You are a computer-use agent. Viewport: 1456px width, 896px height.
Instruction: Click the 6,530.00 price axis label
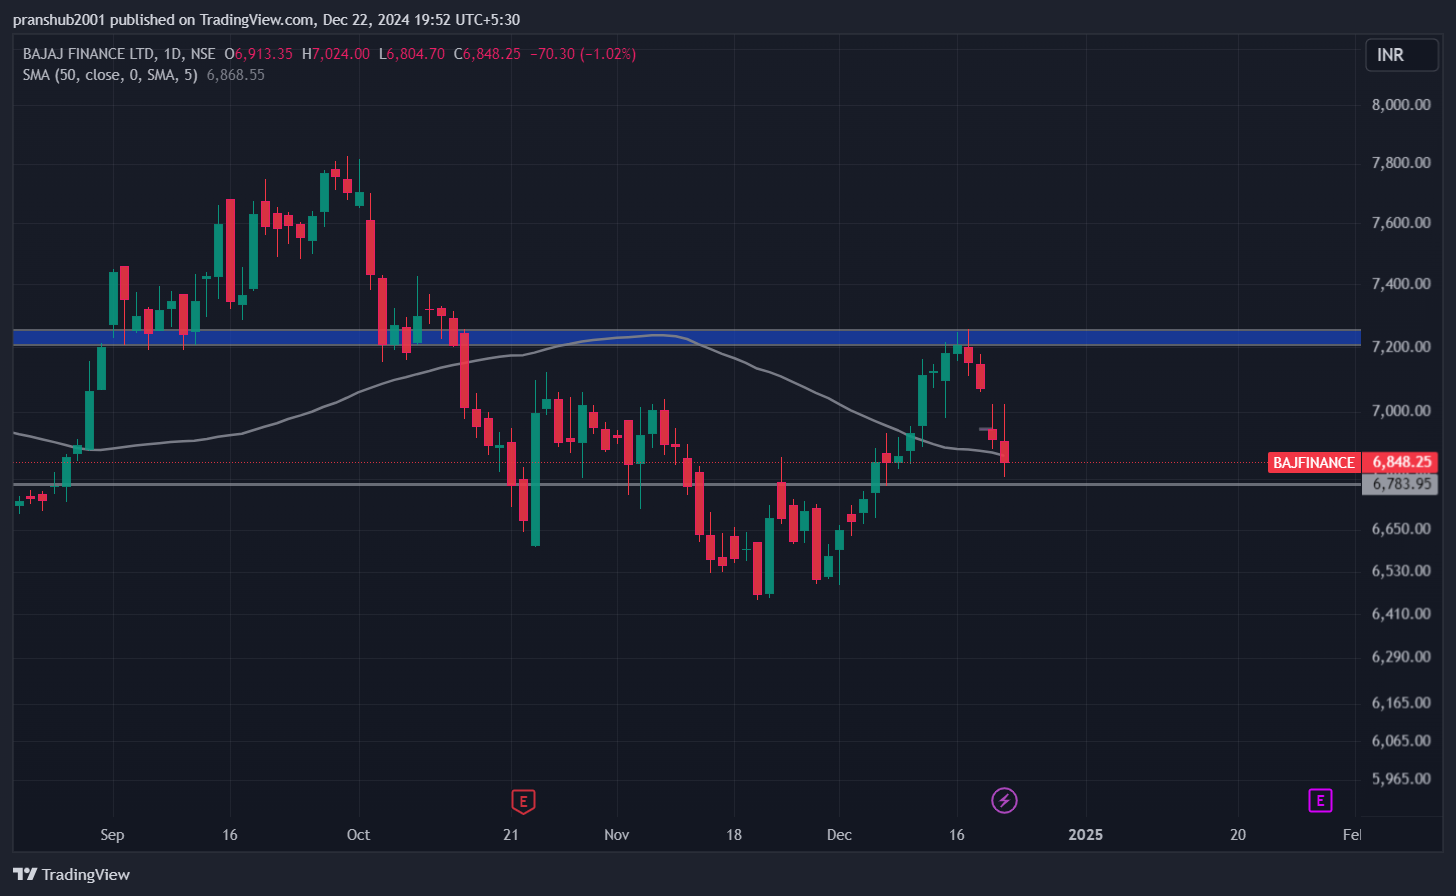(x=1400, y=571)
